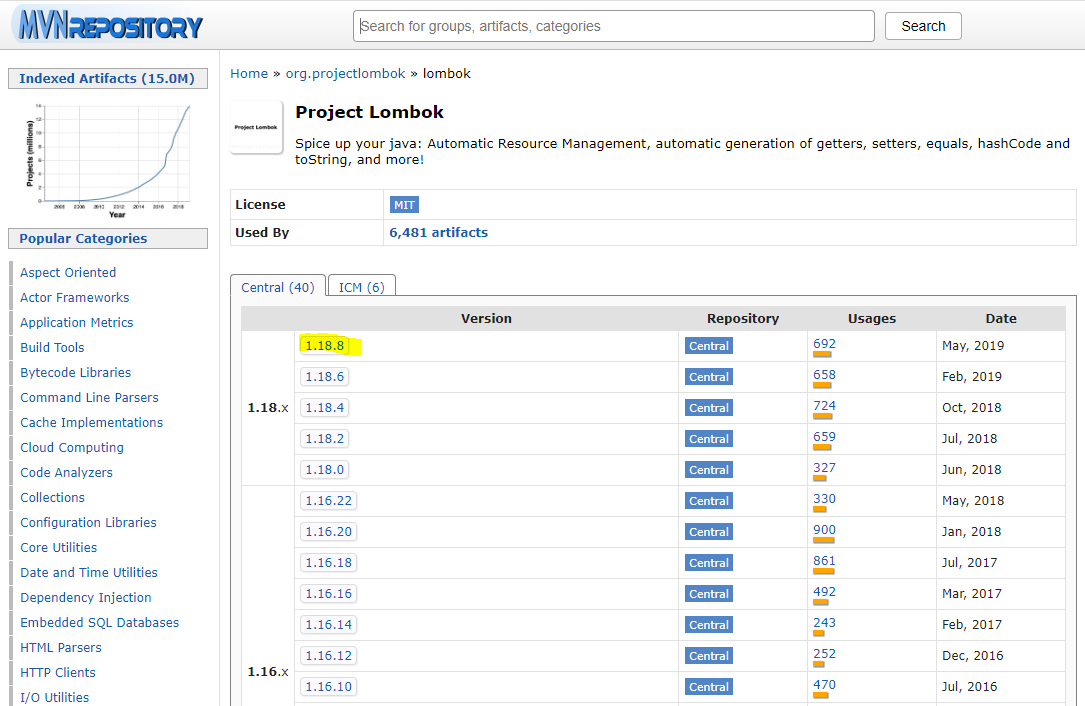Click the Central badge for version 1.18.4
1085x706 pixels.
pyautogui.click(x=709, y=408)
